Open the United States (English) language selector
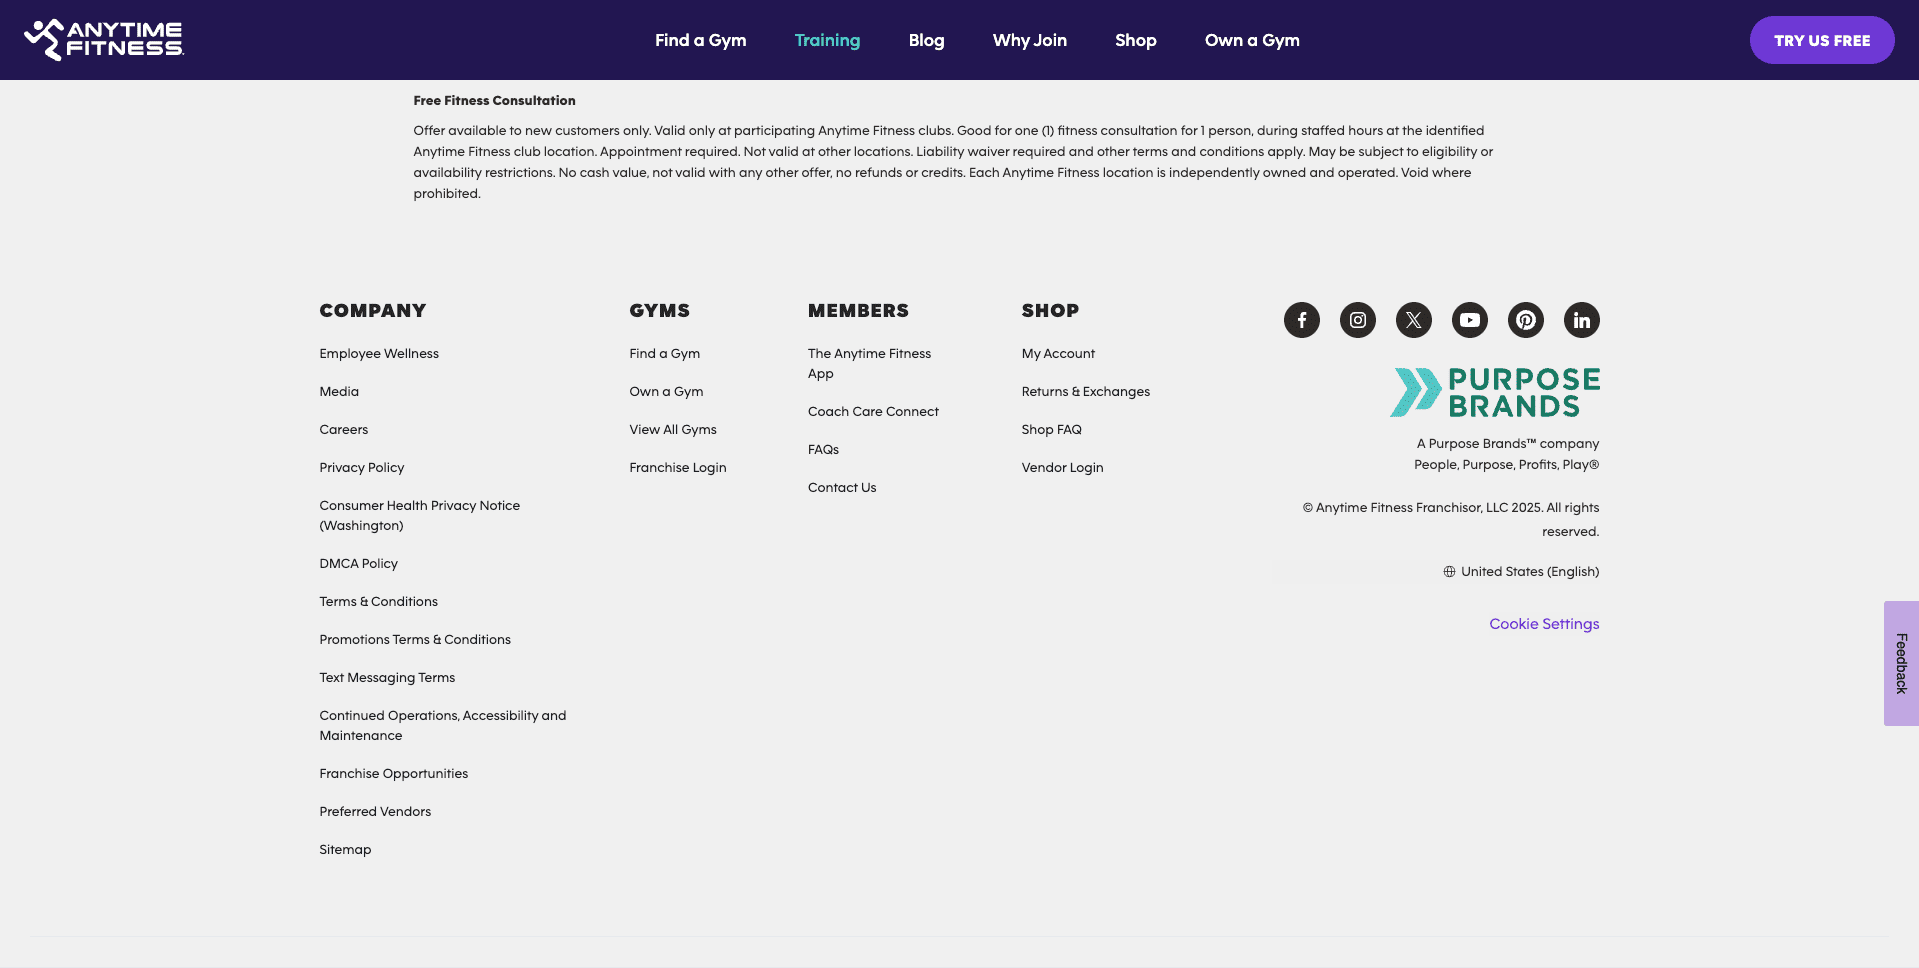This screenshot has width=1919, height=968. coord(1521,571)
